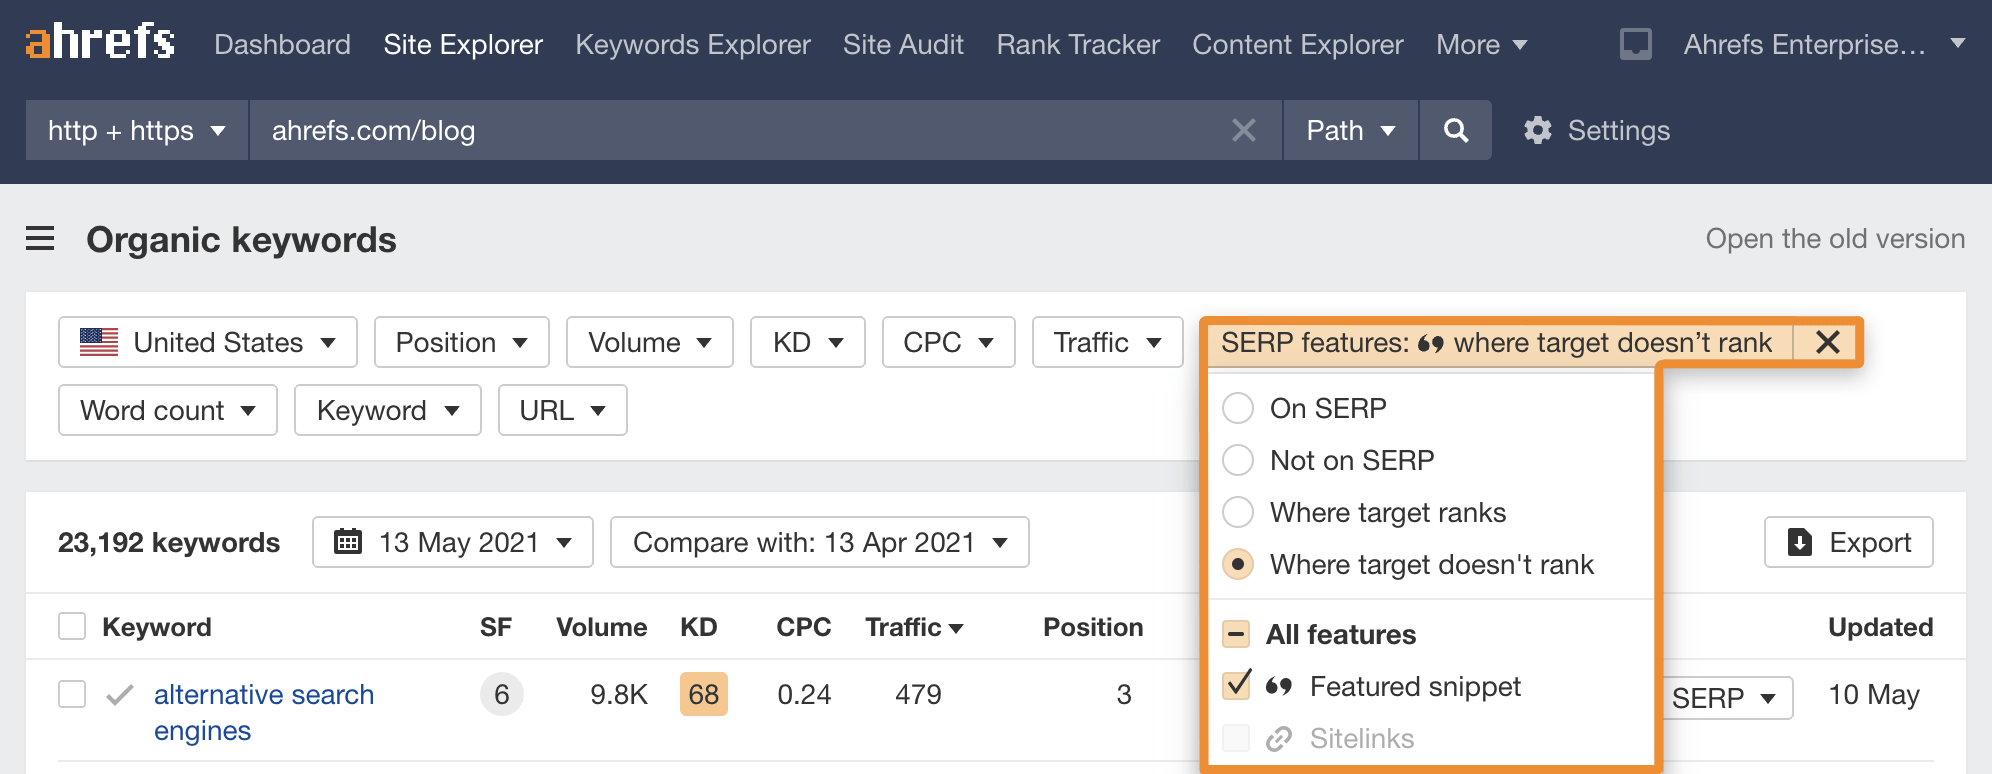Select the On SERP radio option

coord(1238,408)
